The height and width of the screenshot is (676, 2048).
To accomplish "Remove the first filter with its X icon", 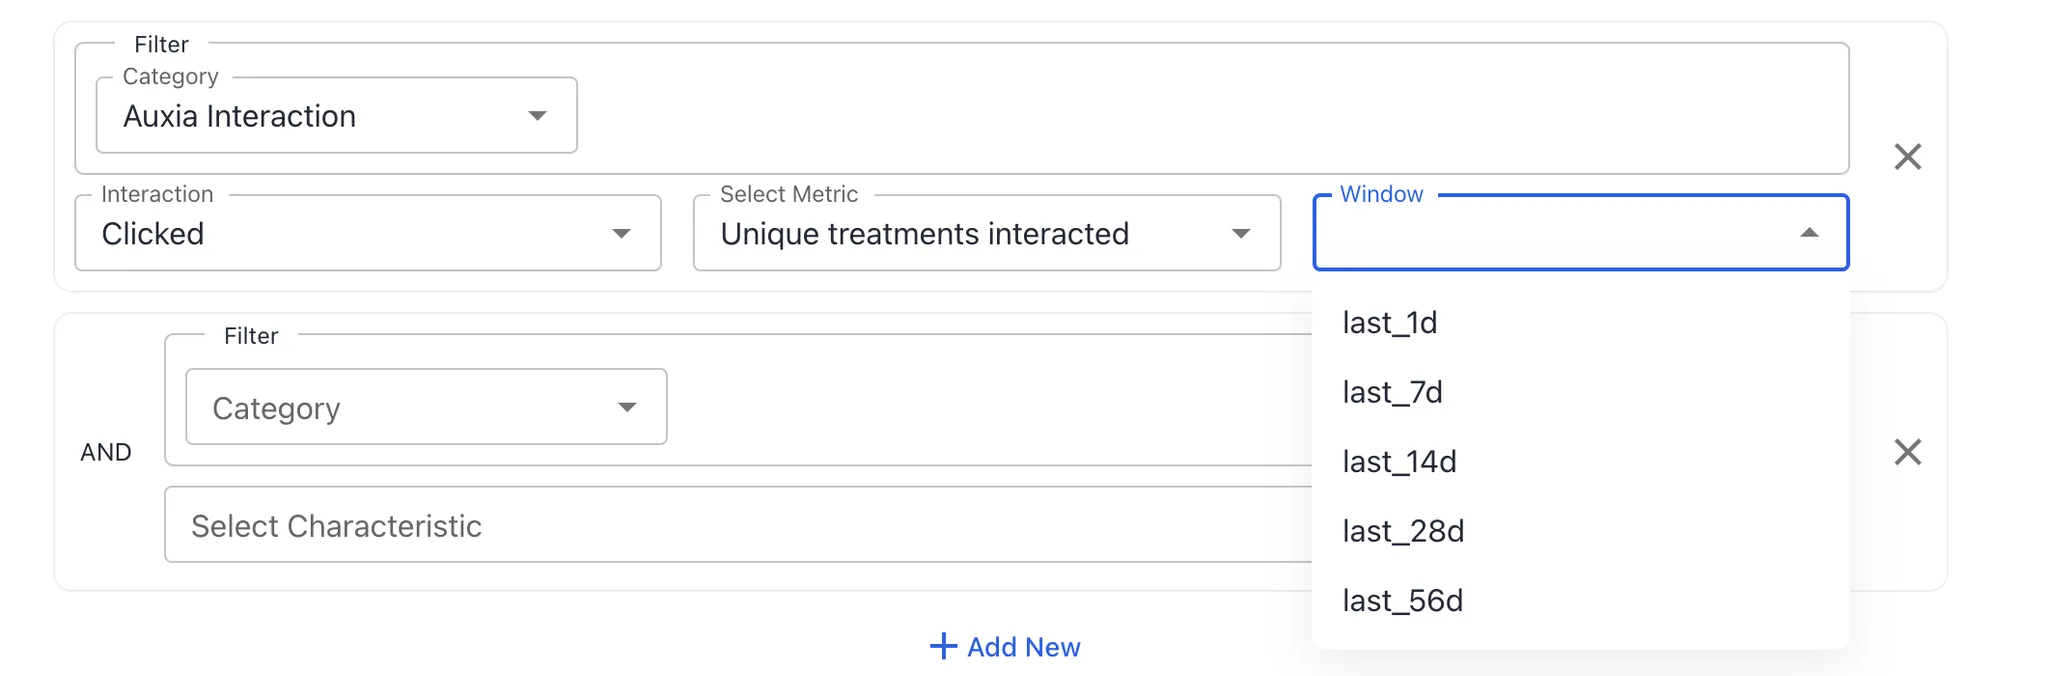I will point(1907,157).
